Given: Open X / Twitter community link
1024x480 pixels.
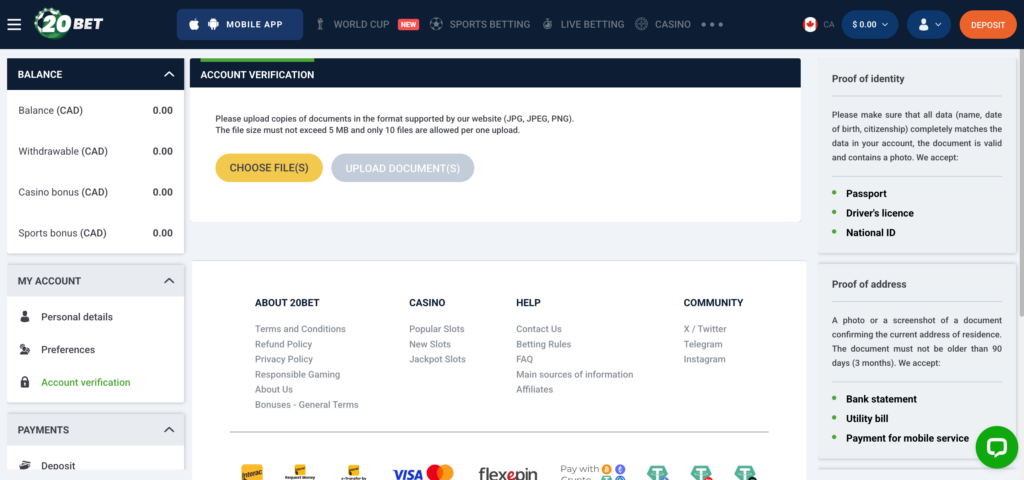Looking at the screenshot, I should point(705,328).
